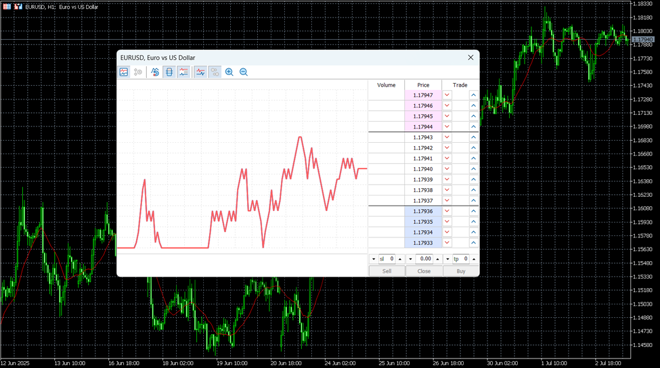
Task: Toggle the advanced price list toolbar icon
Action: coord(184,72)
